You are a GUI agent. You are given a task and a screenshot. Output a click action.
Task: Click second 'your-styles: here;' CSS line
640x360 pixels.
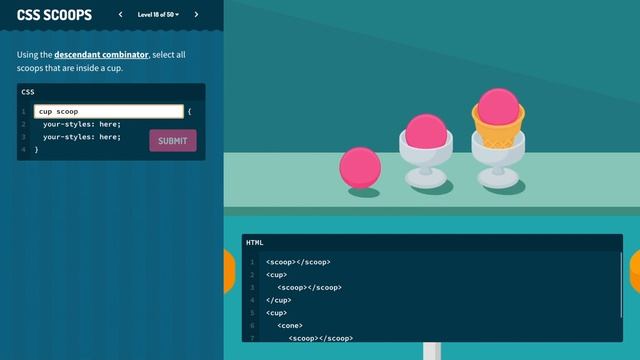coord(82,137)
